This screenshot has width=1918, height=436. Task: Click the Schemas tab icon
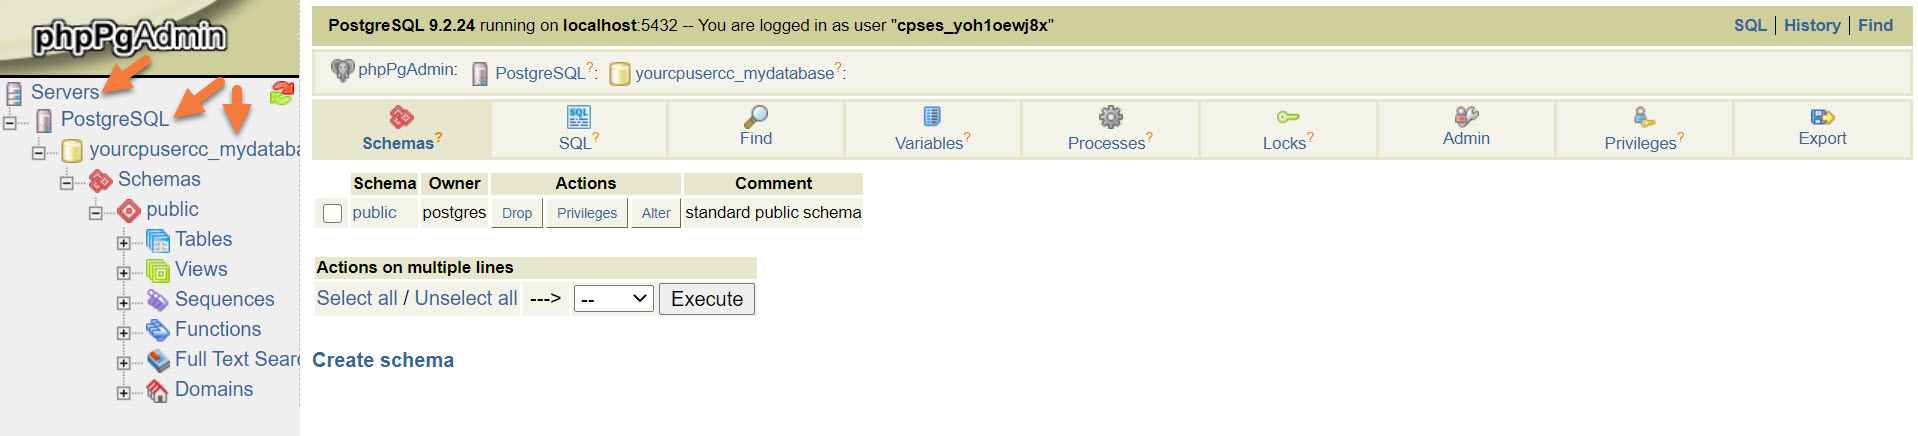tap(401, 117)
